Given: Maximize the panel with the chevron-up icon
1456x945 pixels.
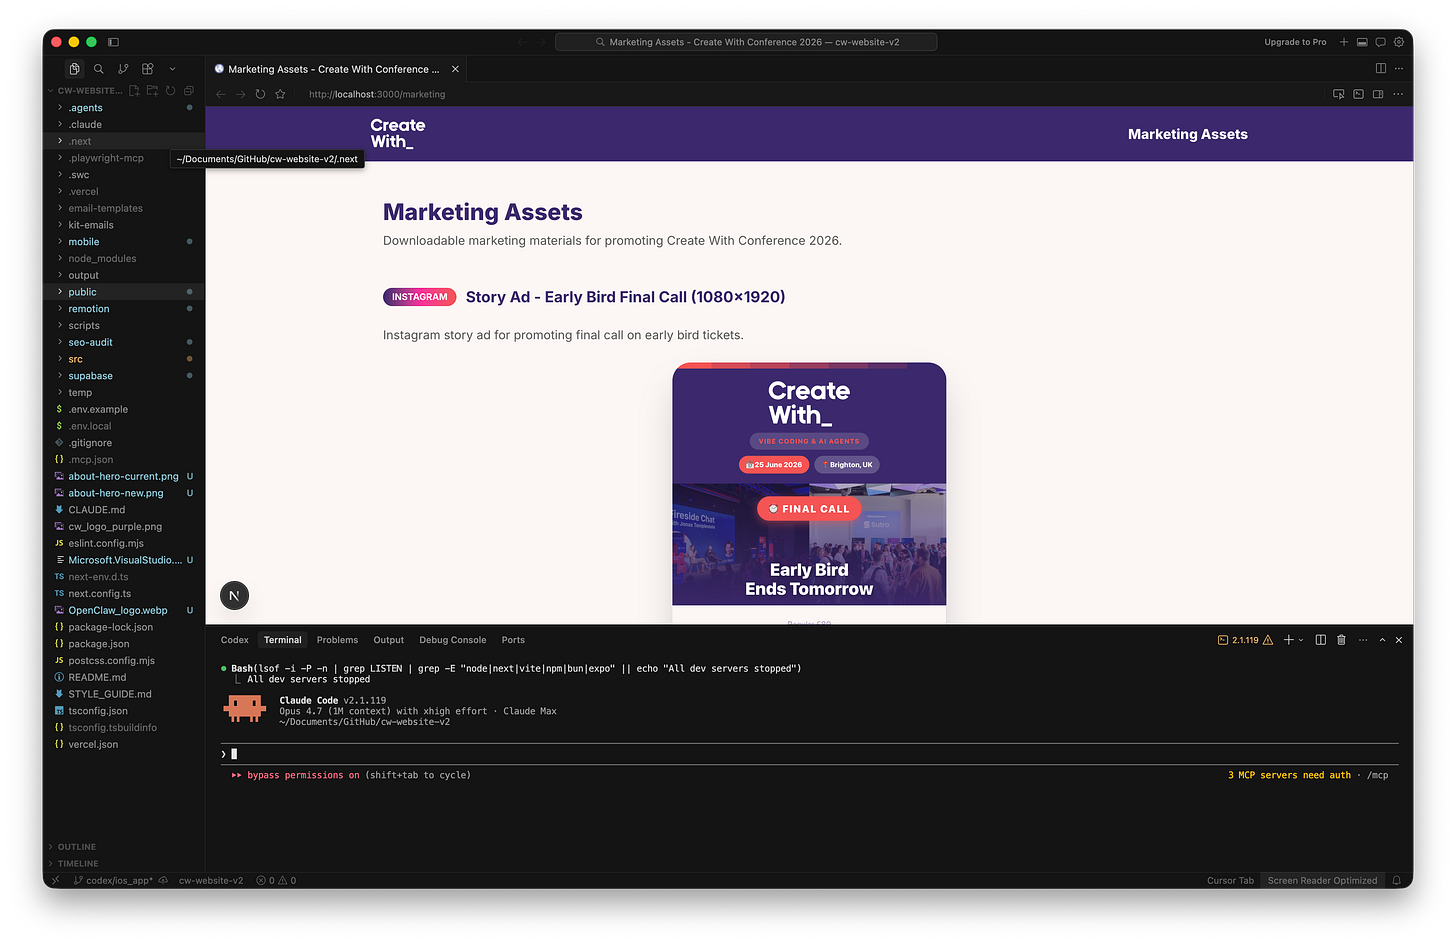Looking at the screenshot, I should click(x=1382, y=640).
